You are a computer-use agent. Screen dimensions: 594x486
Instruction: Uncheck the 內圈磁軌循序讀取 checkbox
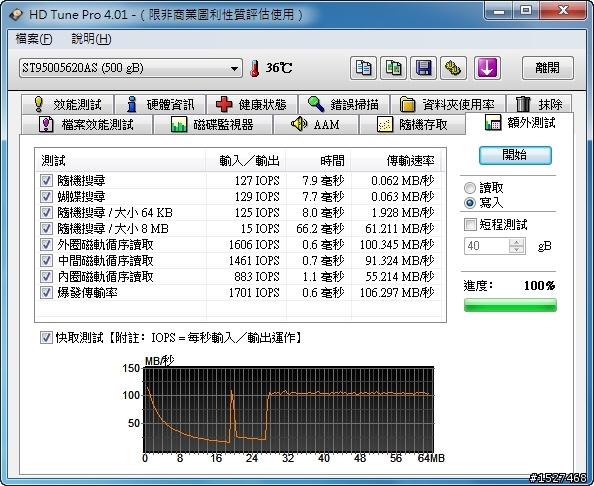click(x=46, y=277)
